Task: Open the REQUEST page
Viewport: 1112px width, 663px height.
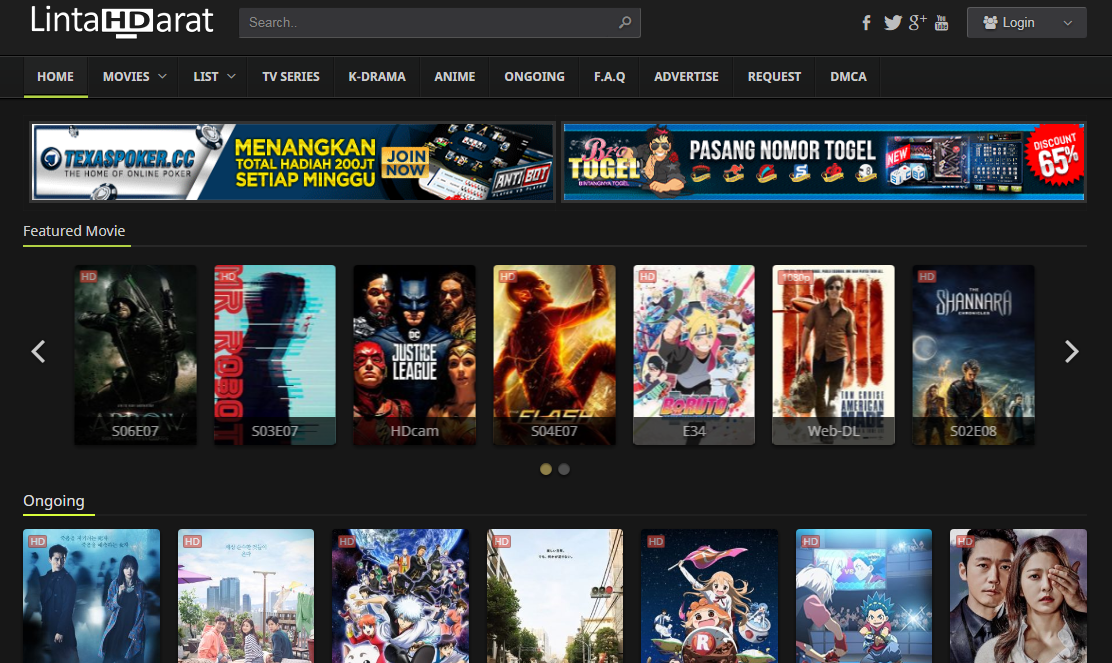Action: click(773, 76)
